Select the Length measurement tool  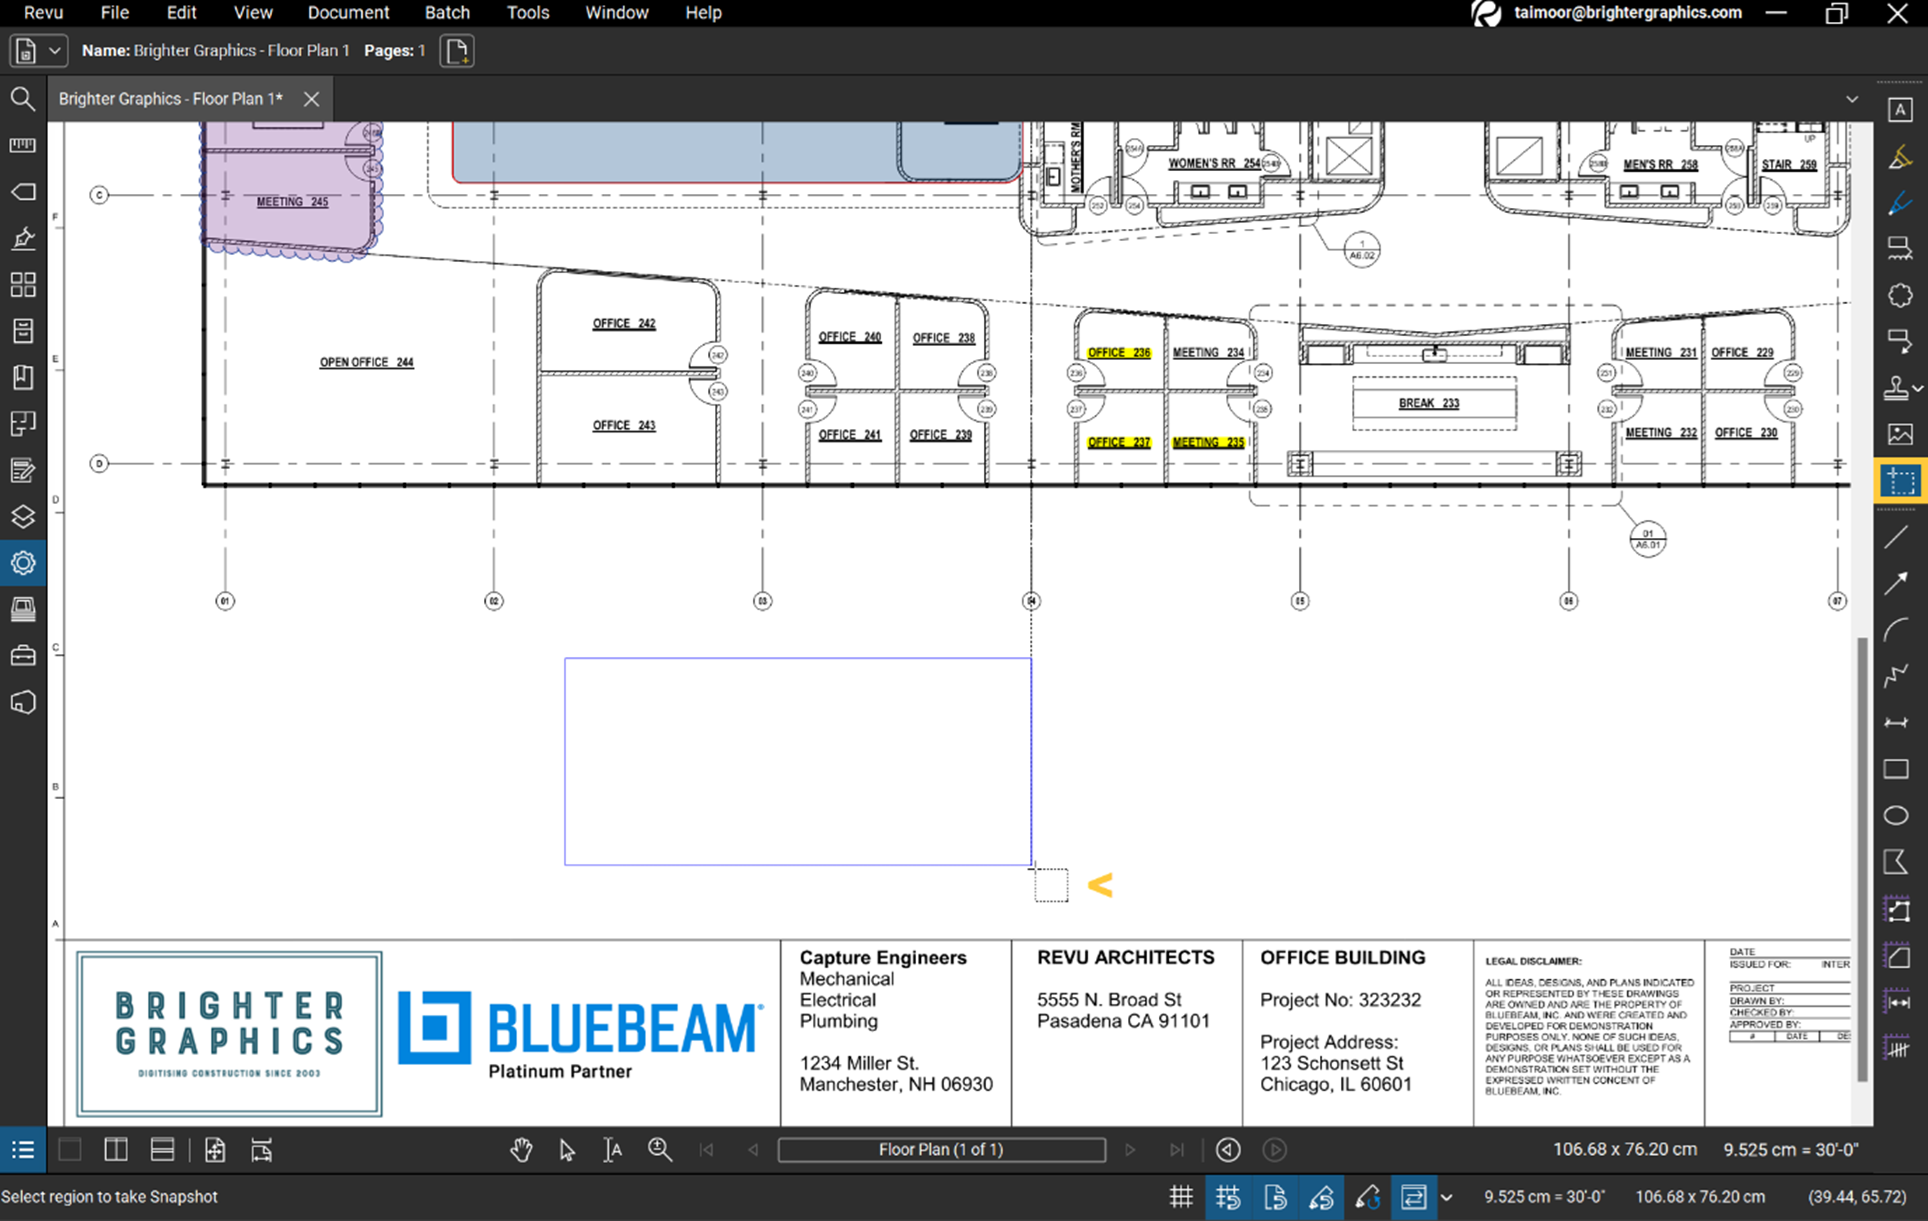[1896, 1002]
